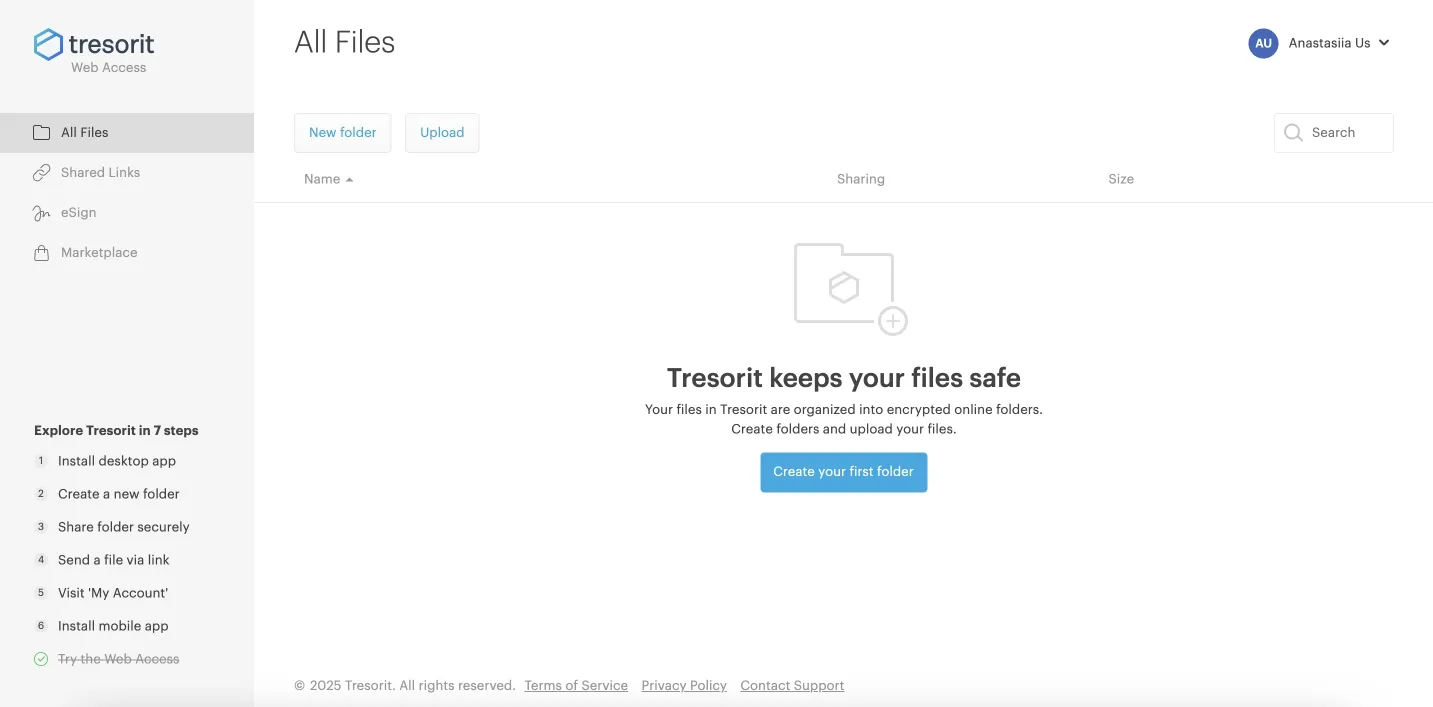The image size is (1433, 707).
Task: Toggle Name column sort order
Action: (328, 178)
